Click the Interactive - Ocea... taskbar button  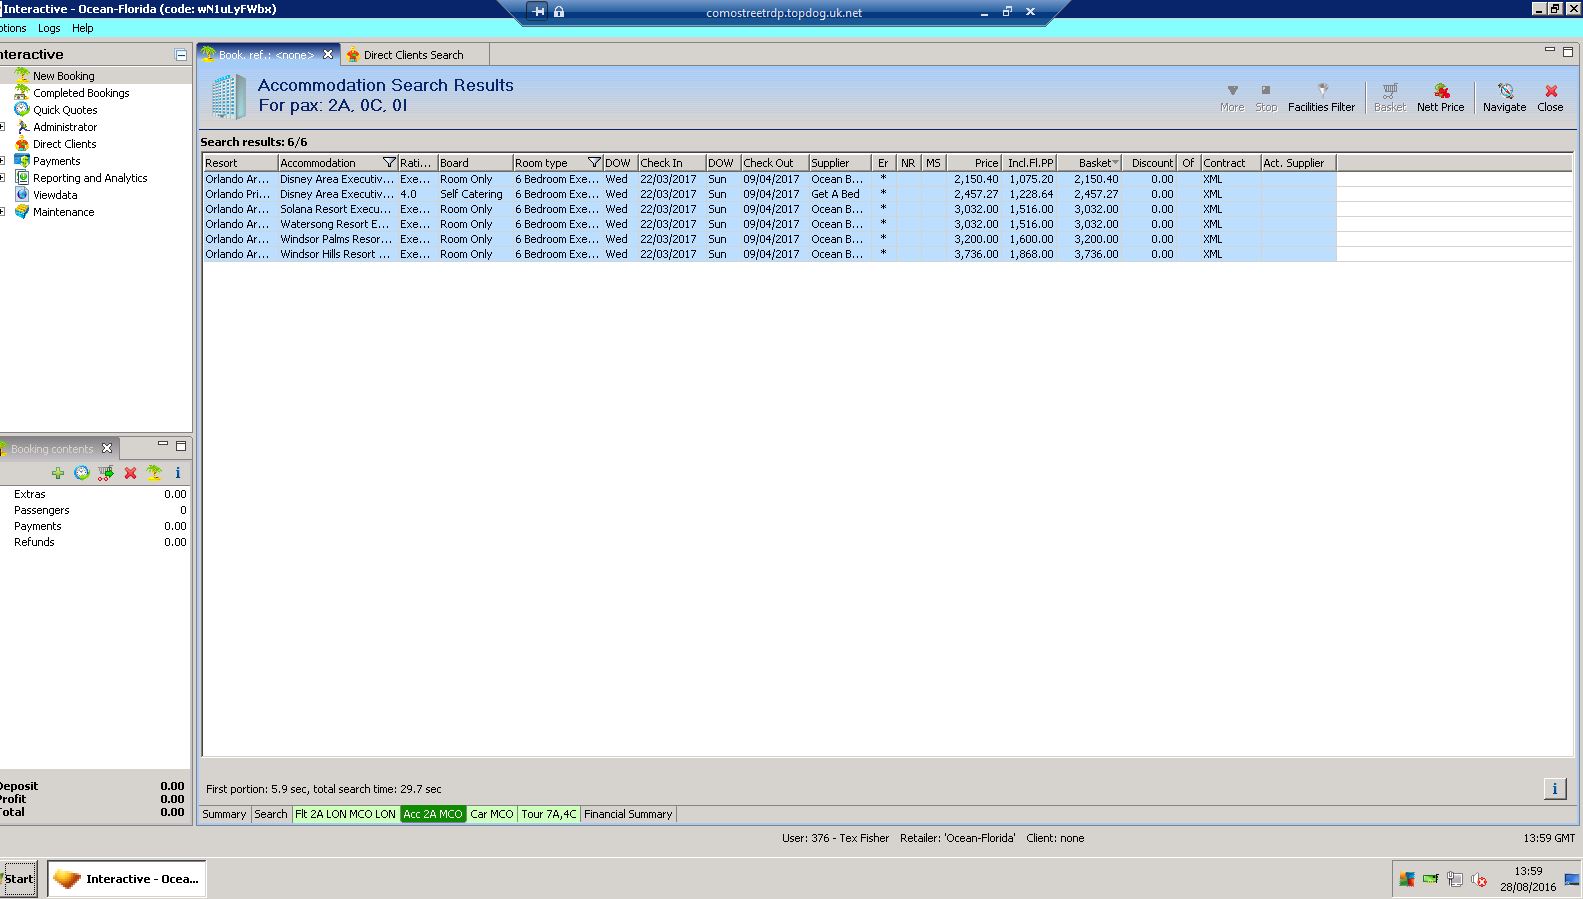point(126,879)
